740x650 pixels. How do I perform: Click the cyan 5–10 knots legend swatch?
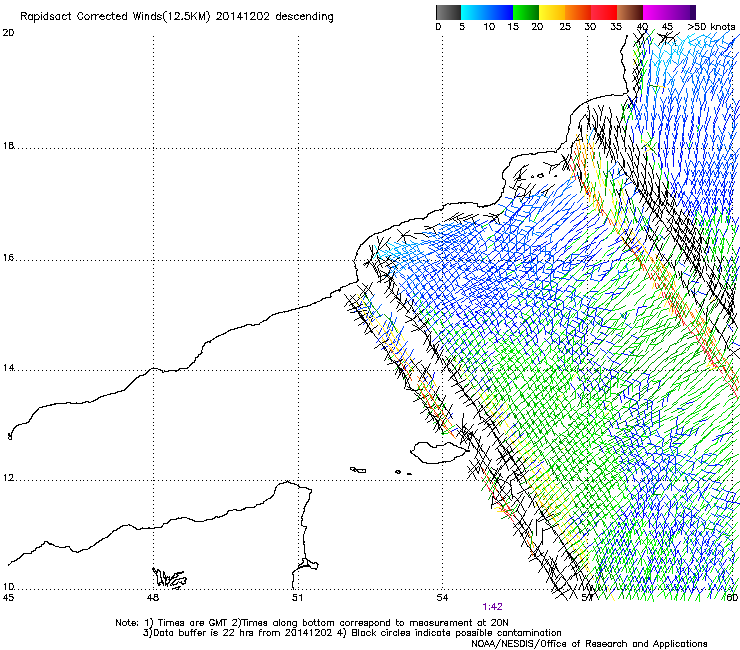pos(474,12)
